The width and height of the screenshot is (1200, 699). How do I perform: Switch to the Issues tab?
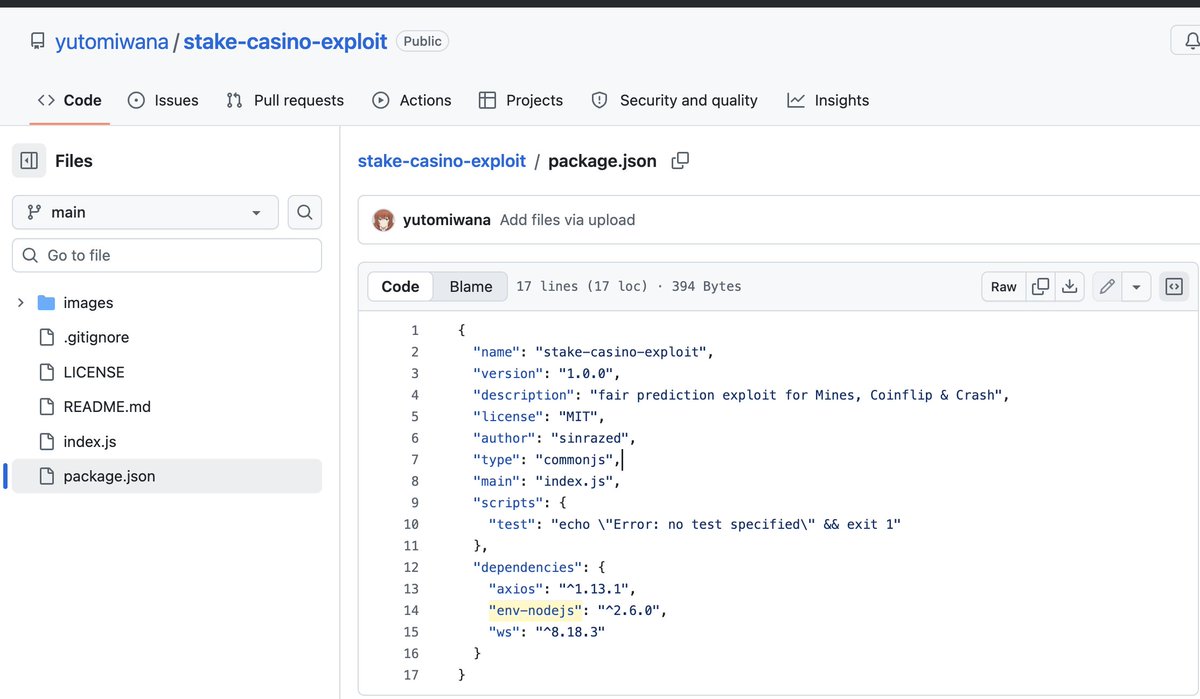163,100
